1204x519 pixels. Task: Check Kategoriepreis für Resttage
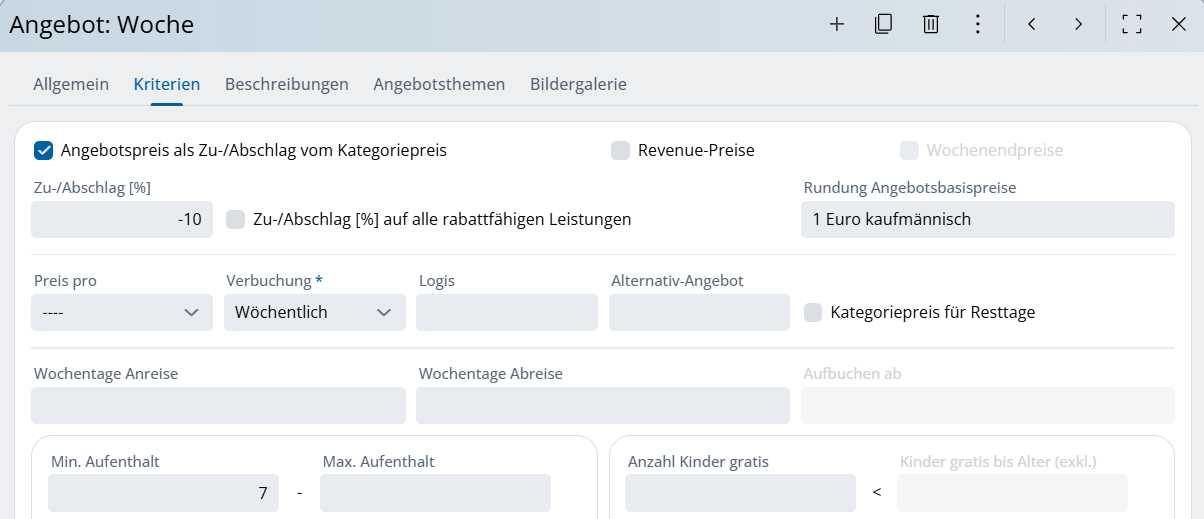pos(813,312)
